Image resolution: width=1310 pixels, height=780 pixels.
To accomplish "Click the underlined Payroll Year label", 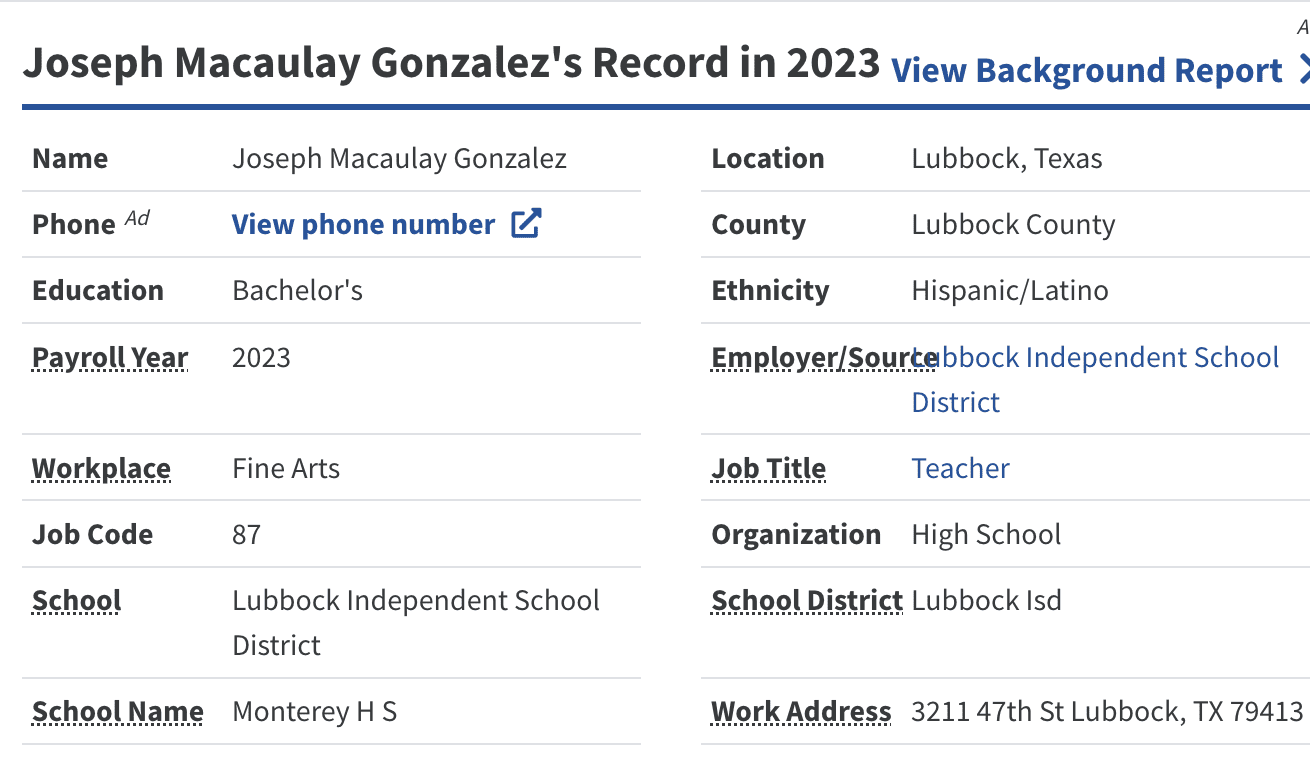I will pyautogui.click(x=110, y=358).
